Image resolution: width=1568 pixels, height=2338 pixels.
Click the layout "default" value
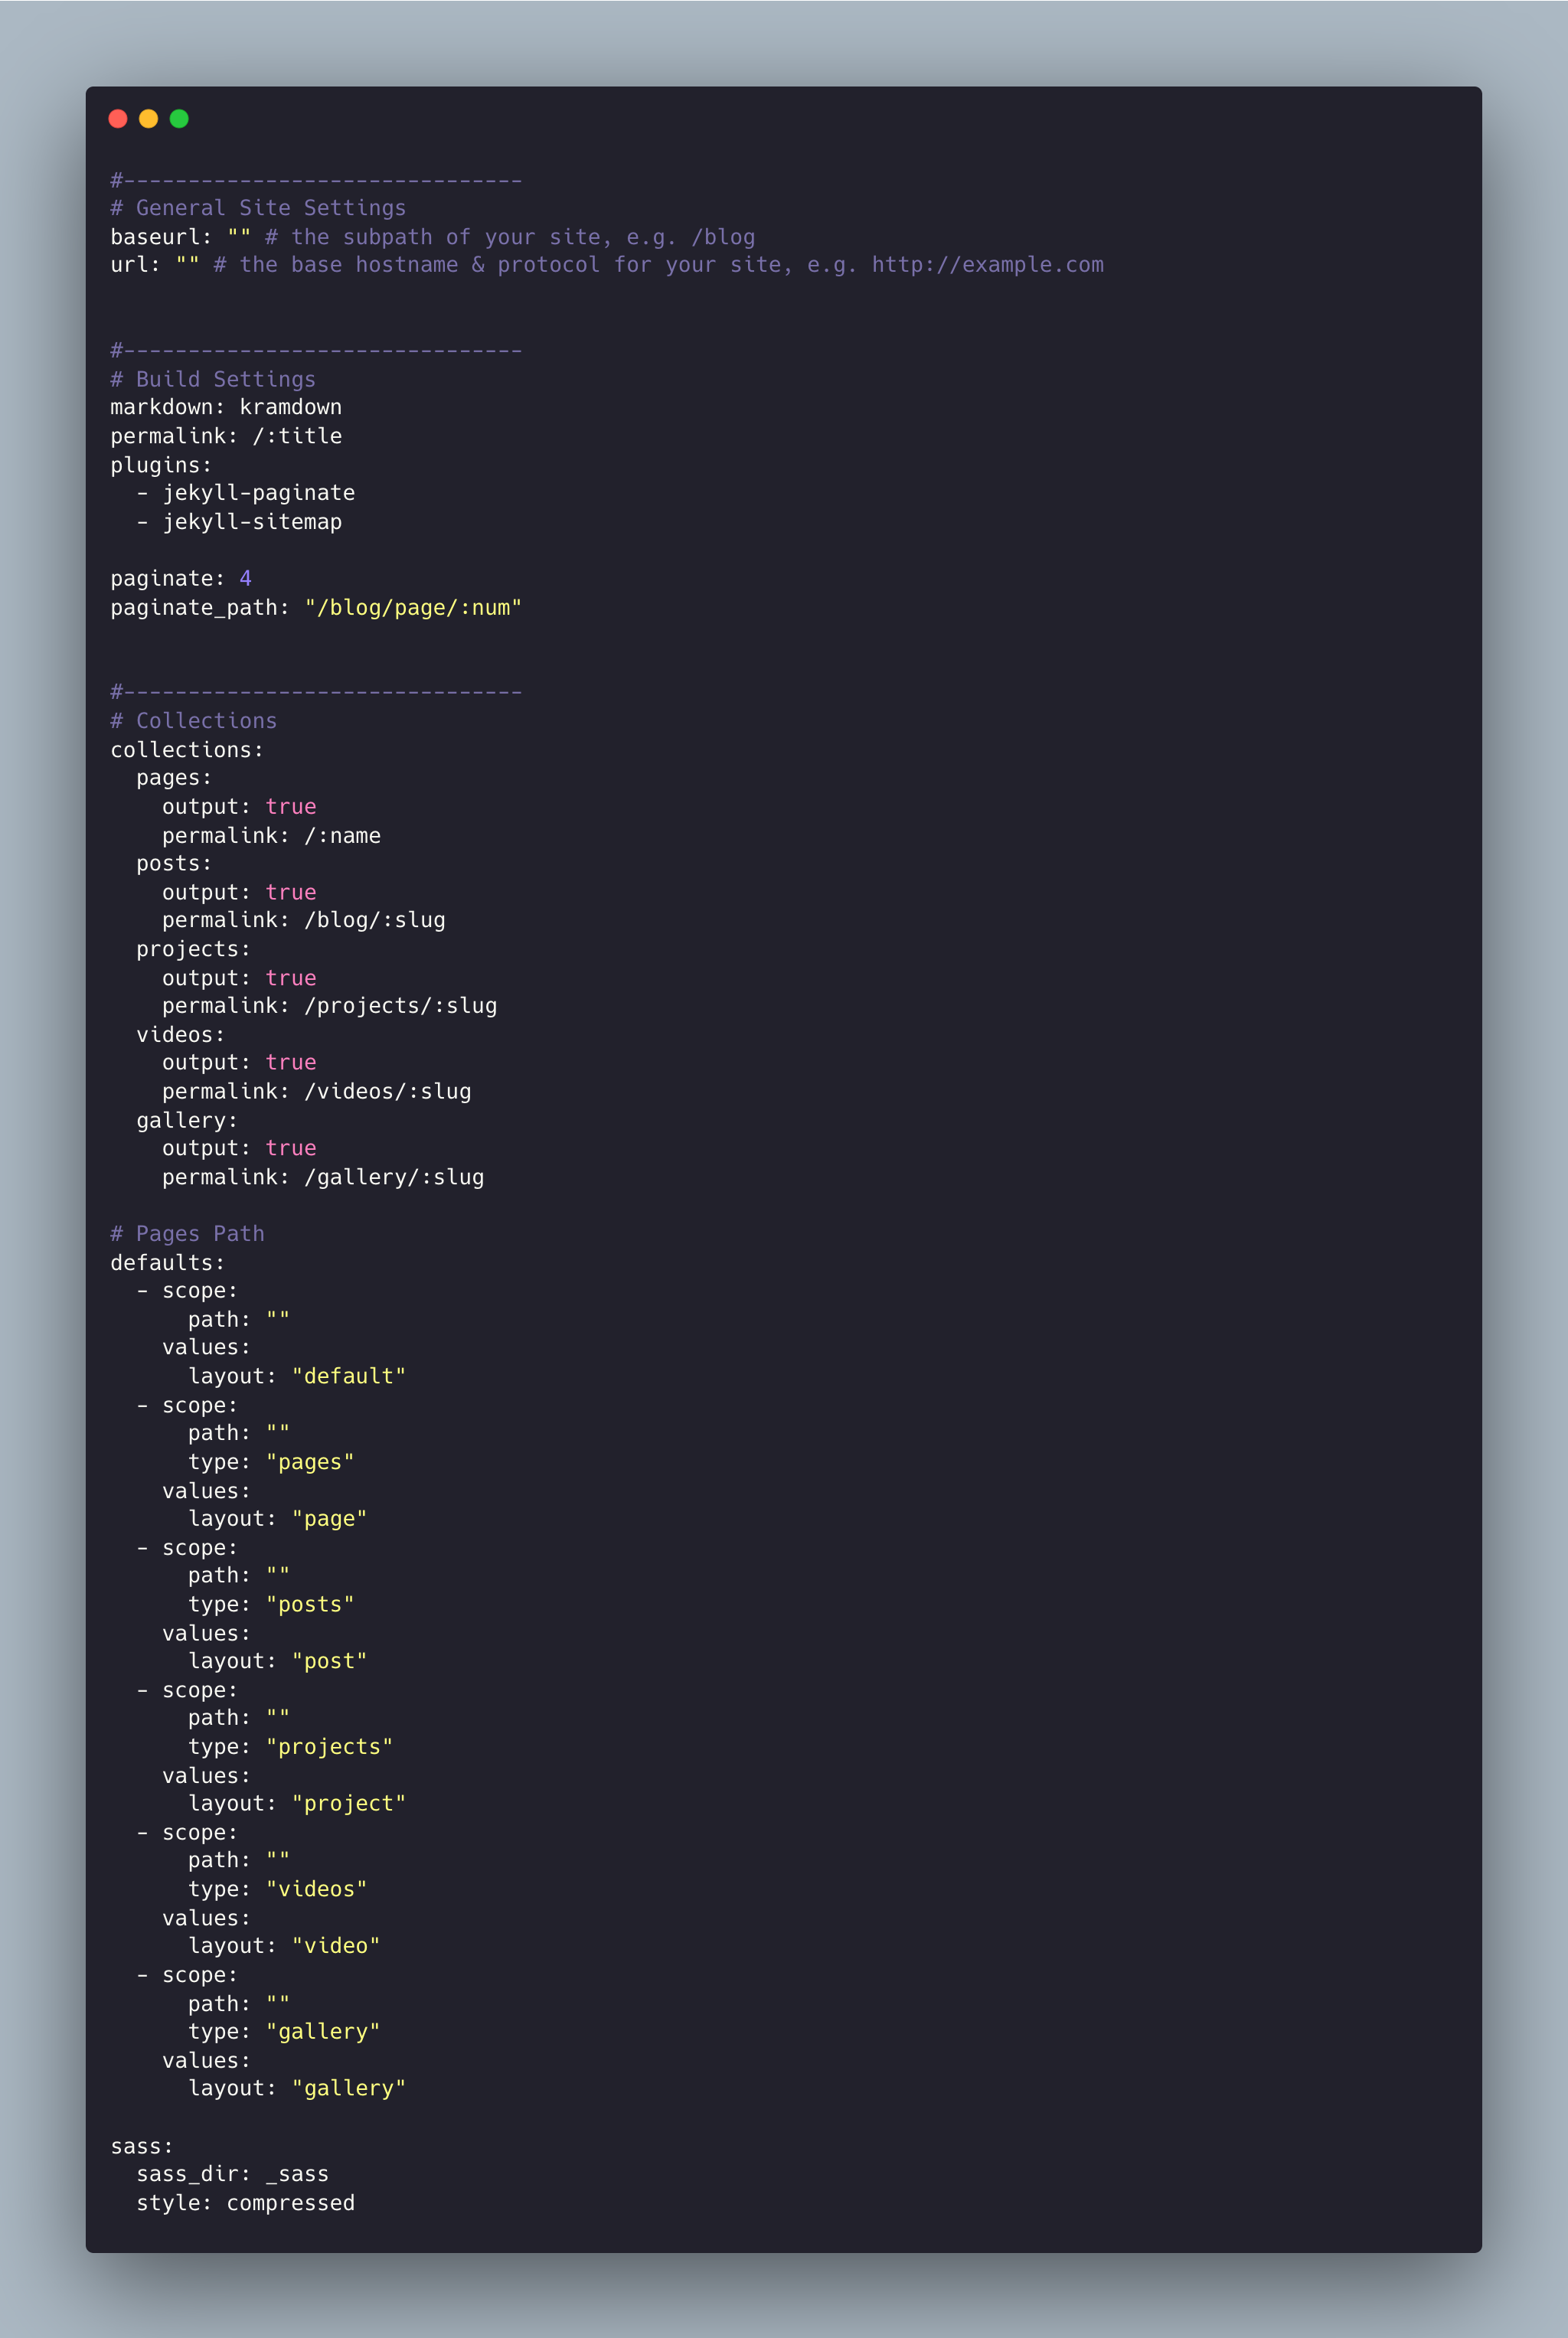pyautogui.click(x=349, y=1377)
